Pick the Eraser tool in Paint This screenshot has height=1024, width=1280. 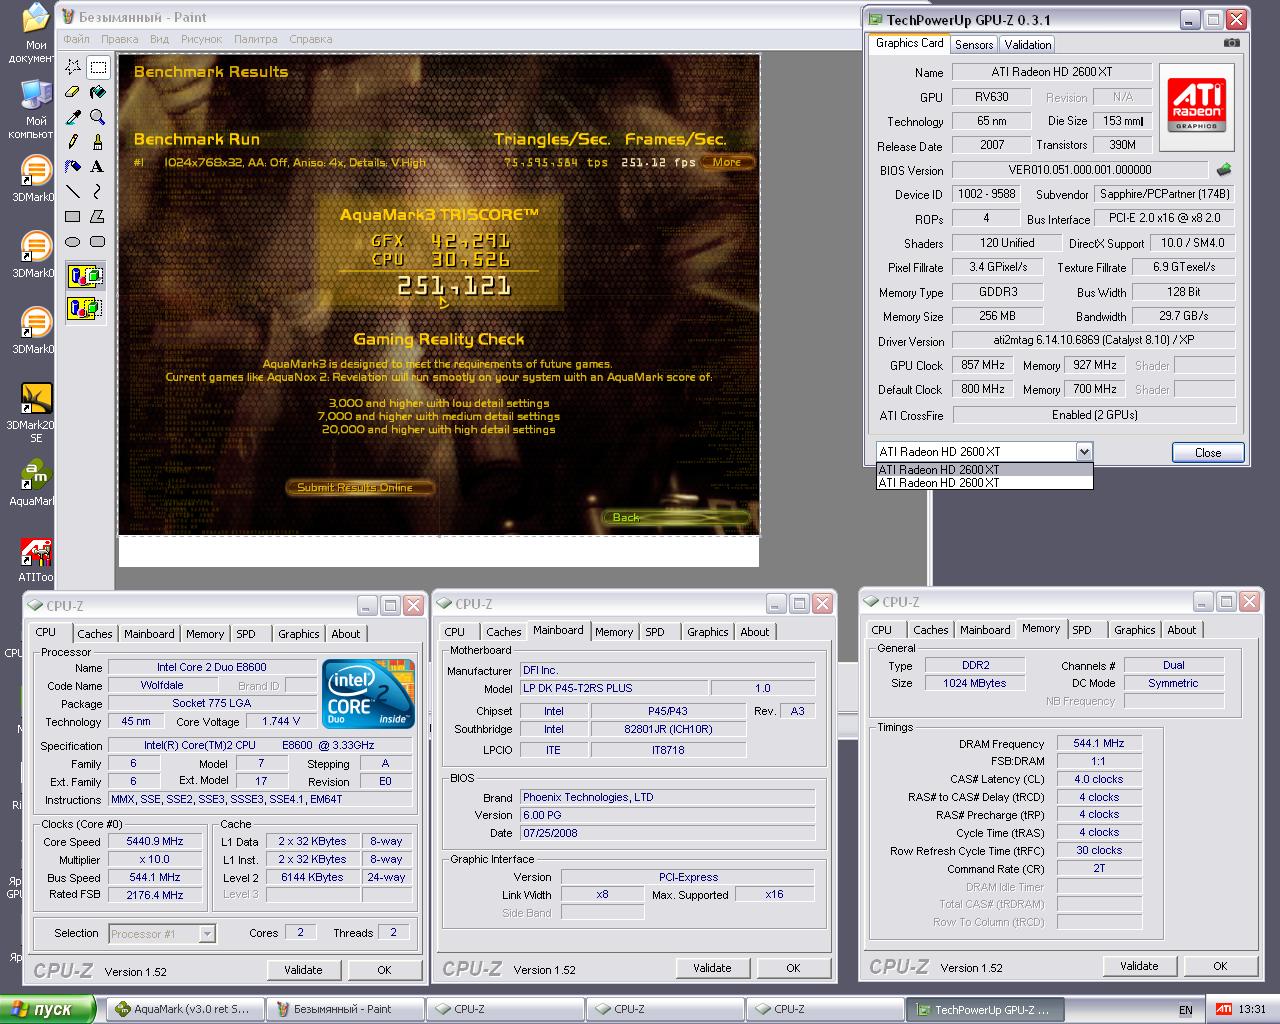(73, 92)
